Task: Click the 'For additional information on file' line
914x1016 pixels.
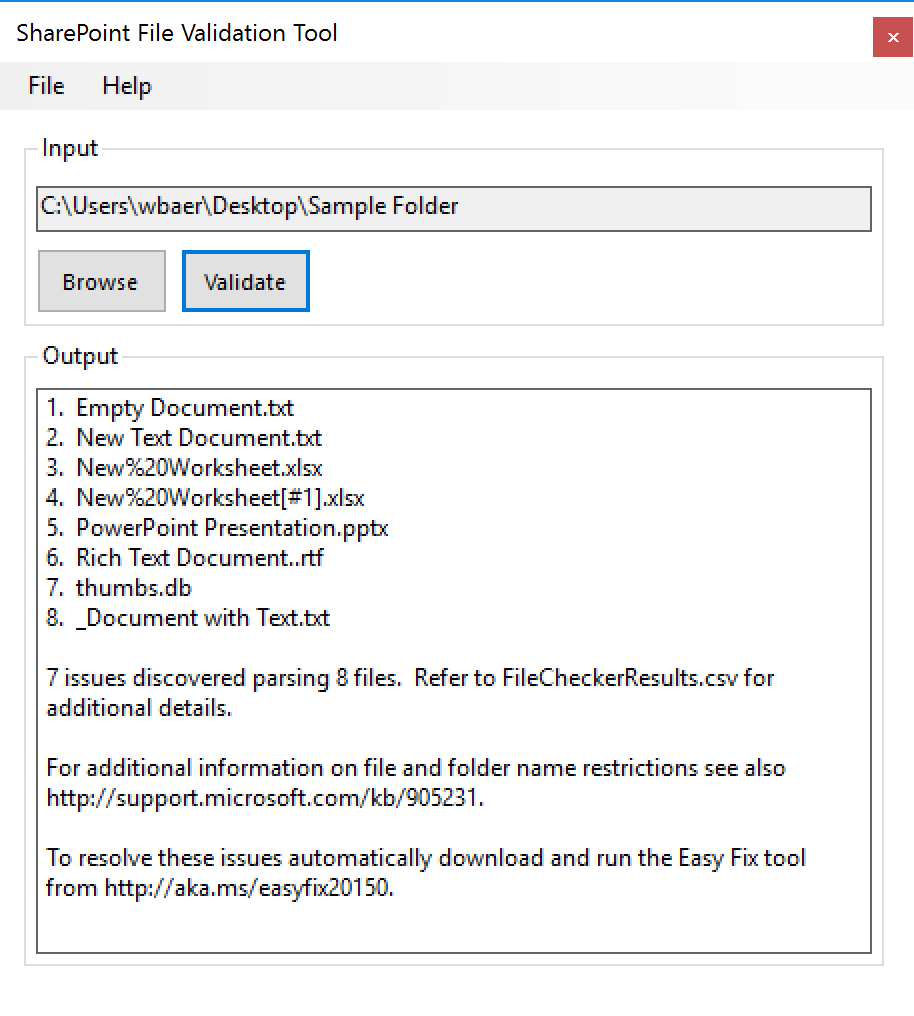Action: coord(416,768)
